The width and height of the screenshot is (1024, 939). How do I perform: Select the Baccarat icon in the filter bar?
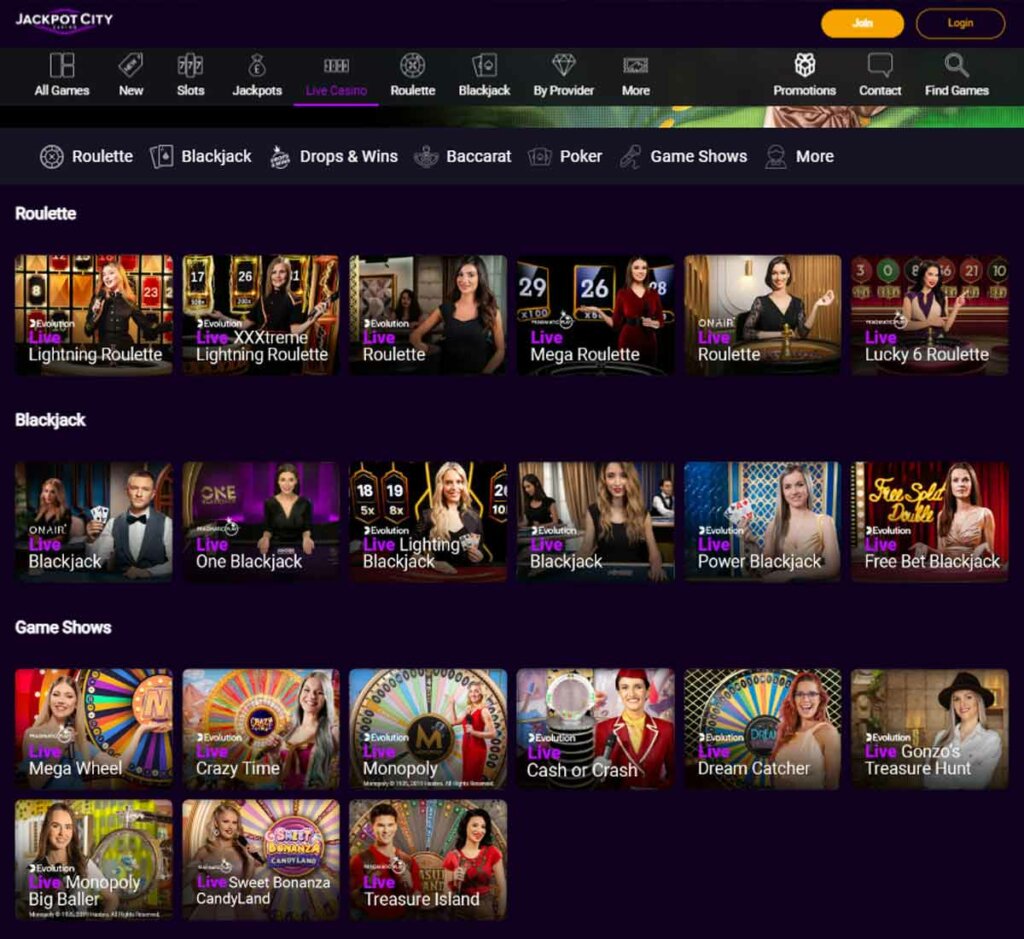[427, 155]
